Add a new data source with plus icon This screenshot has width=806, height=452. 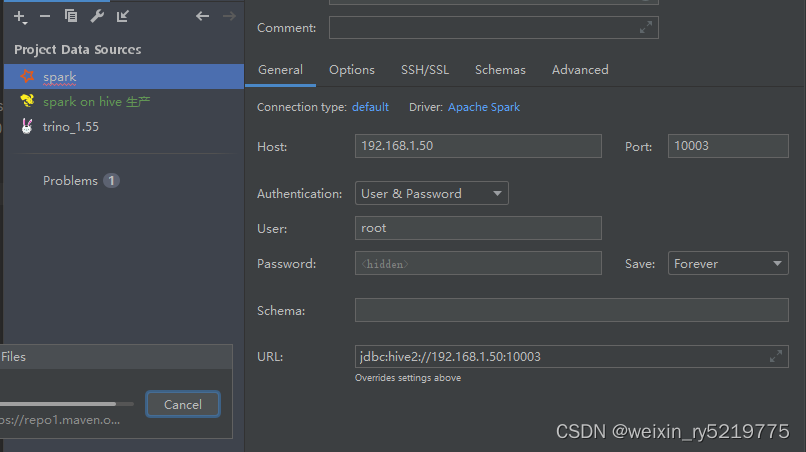(20, 17)
